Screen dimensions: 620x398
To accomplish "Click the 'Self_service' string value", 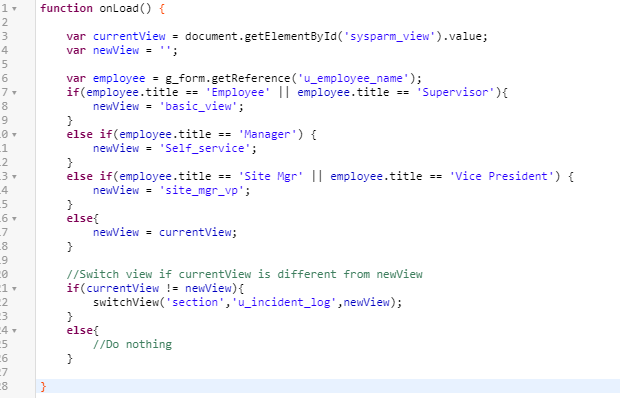I will pos(205,148).
